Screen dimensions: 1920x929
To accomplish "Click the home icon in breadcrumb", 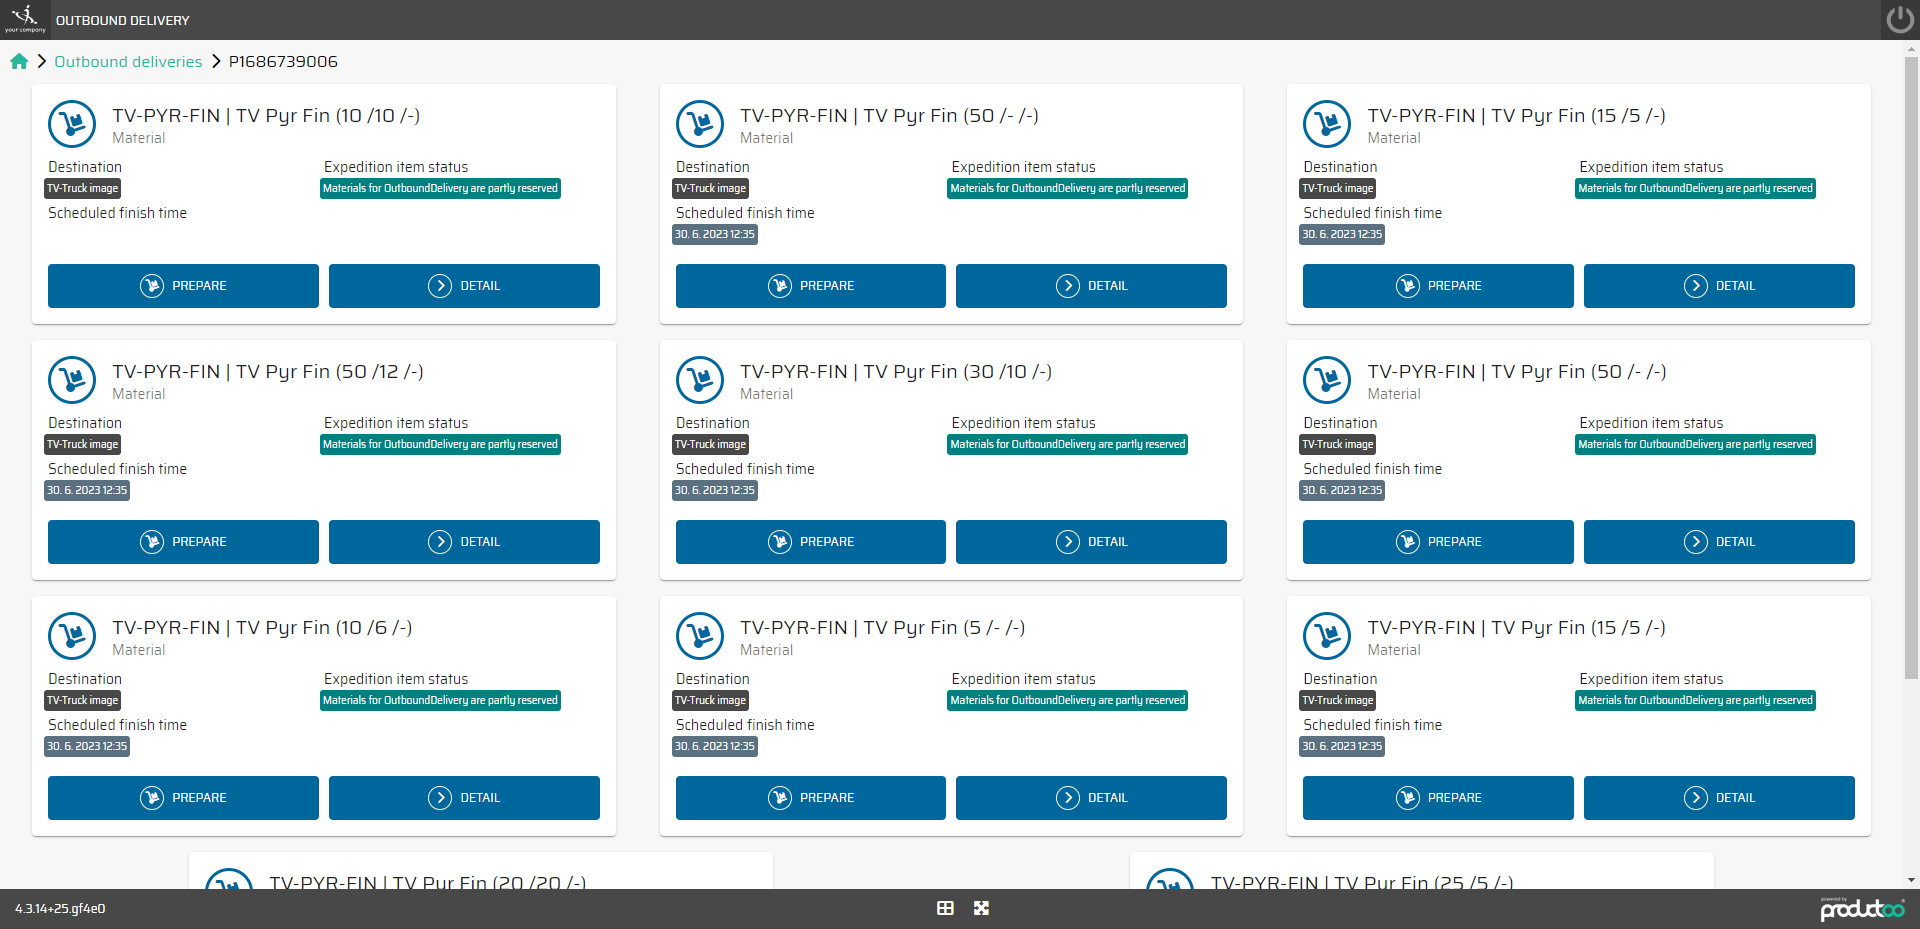I will coord(19,62).
